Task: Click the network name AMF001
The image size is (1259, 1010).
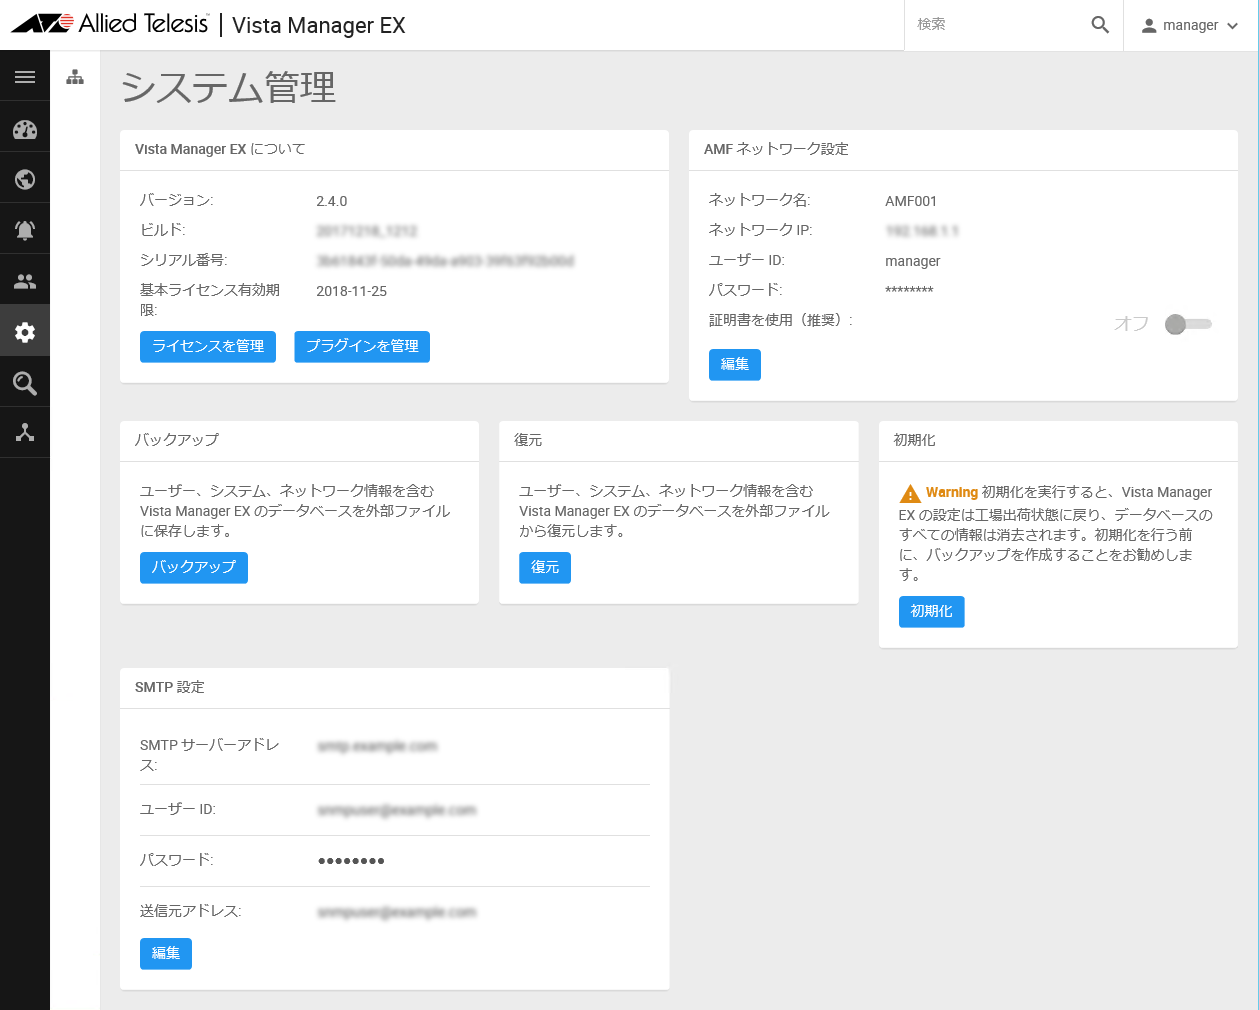Action: pos(911,201)
